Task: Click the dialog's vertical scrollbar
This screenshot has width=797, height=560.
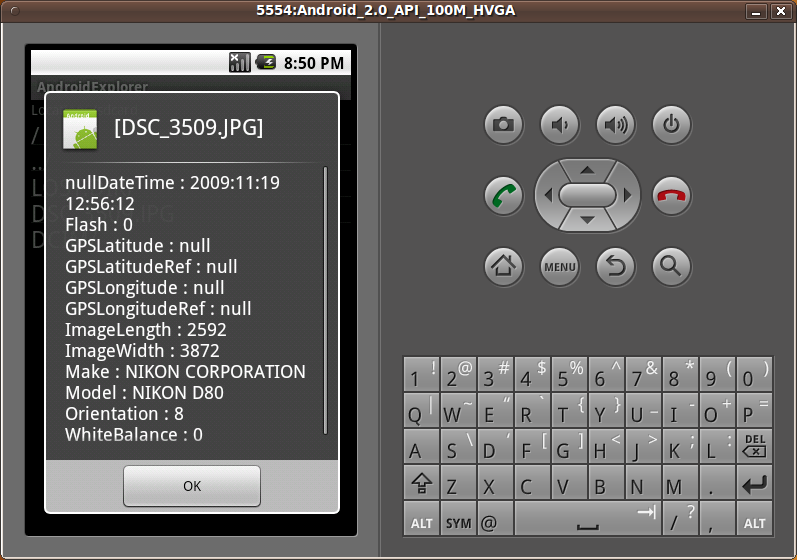Action: (325, 300)
